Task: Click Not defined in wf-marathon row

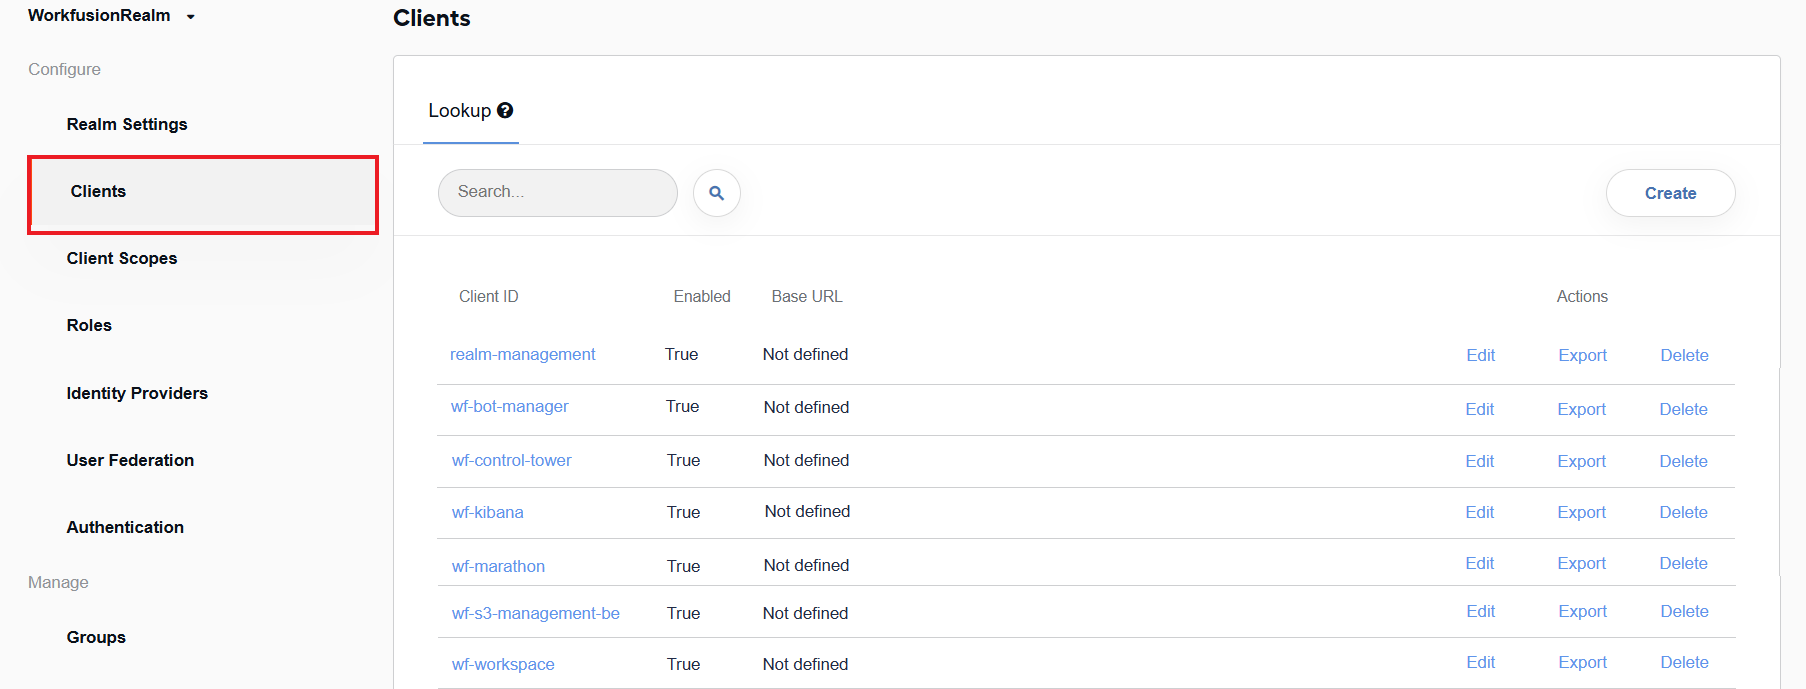Action: click(x=806, y=565)
